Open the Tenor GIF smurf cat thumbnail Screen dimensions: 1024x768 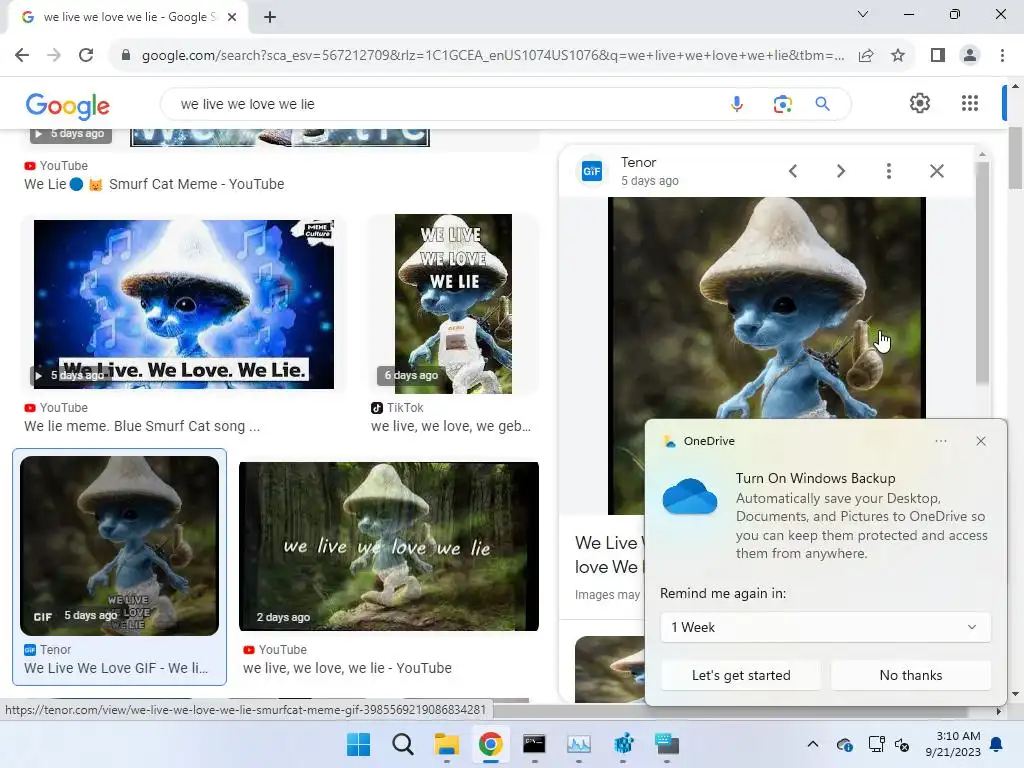tap(120, 546)
